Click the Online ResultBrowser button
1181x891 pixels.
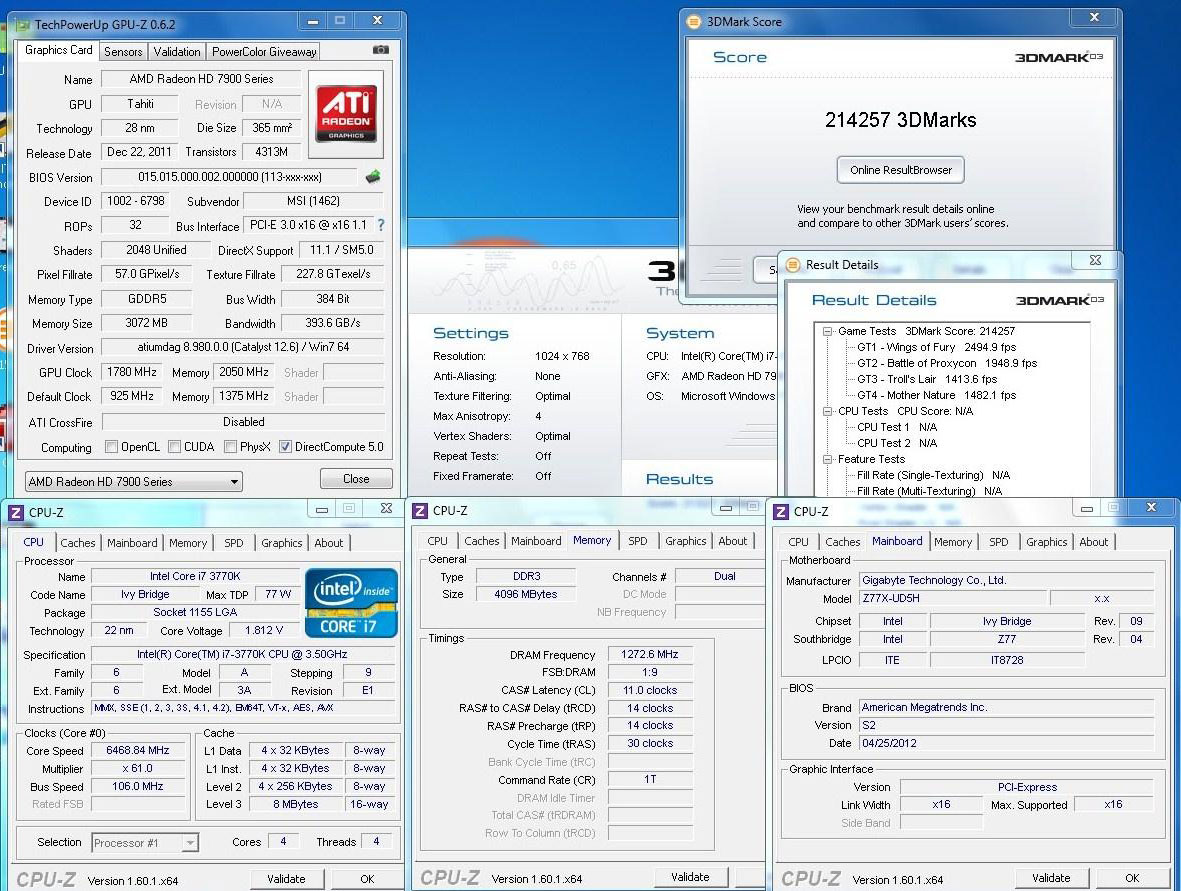(900, 170)
